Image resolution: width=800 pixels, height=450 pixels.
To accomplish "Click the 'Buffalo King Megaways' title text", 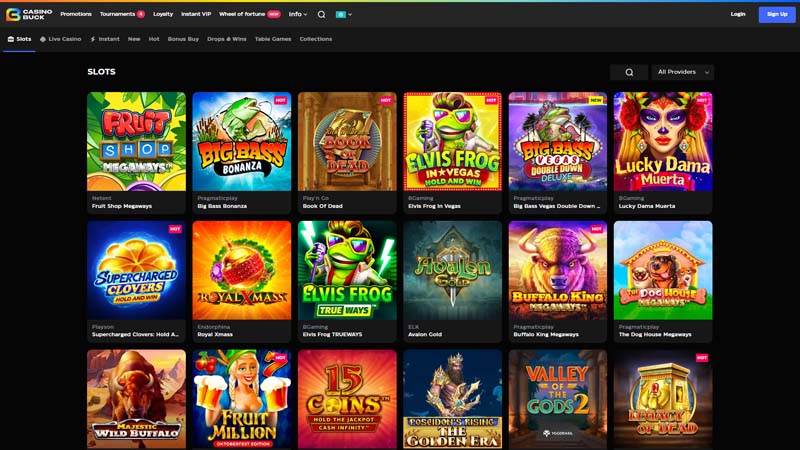I will 546,335.
